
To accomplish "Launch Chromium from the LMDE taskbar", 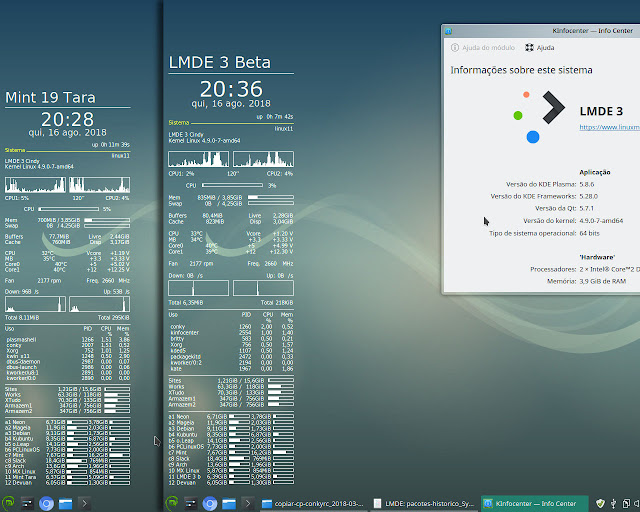I will click(210, 503).
